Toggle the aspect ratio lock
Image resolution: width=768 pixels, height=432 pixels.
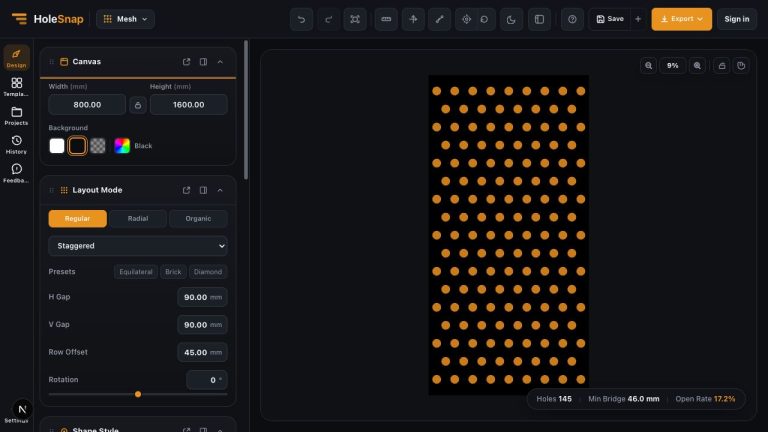(138, 105)
